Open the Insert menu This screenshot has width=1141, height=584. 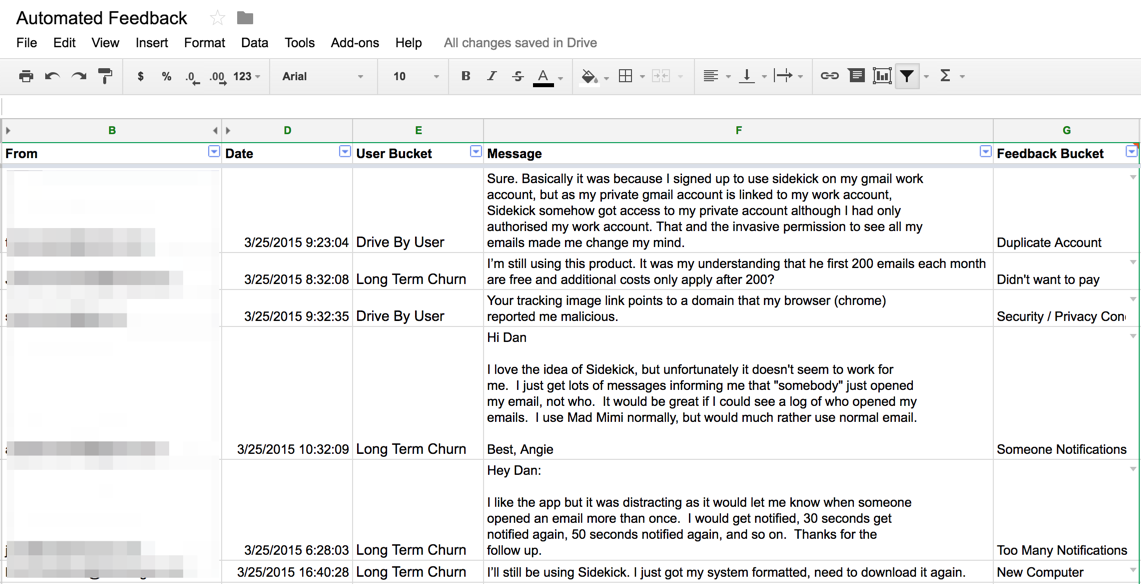[x=151, y=43]
